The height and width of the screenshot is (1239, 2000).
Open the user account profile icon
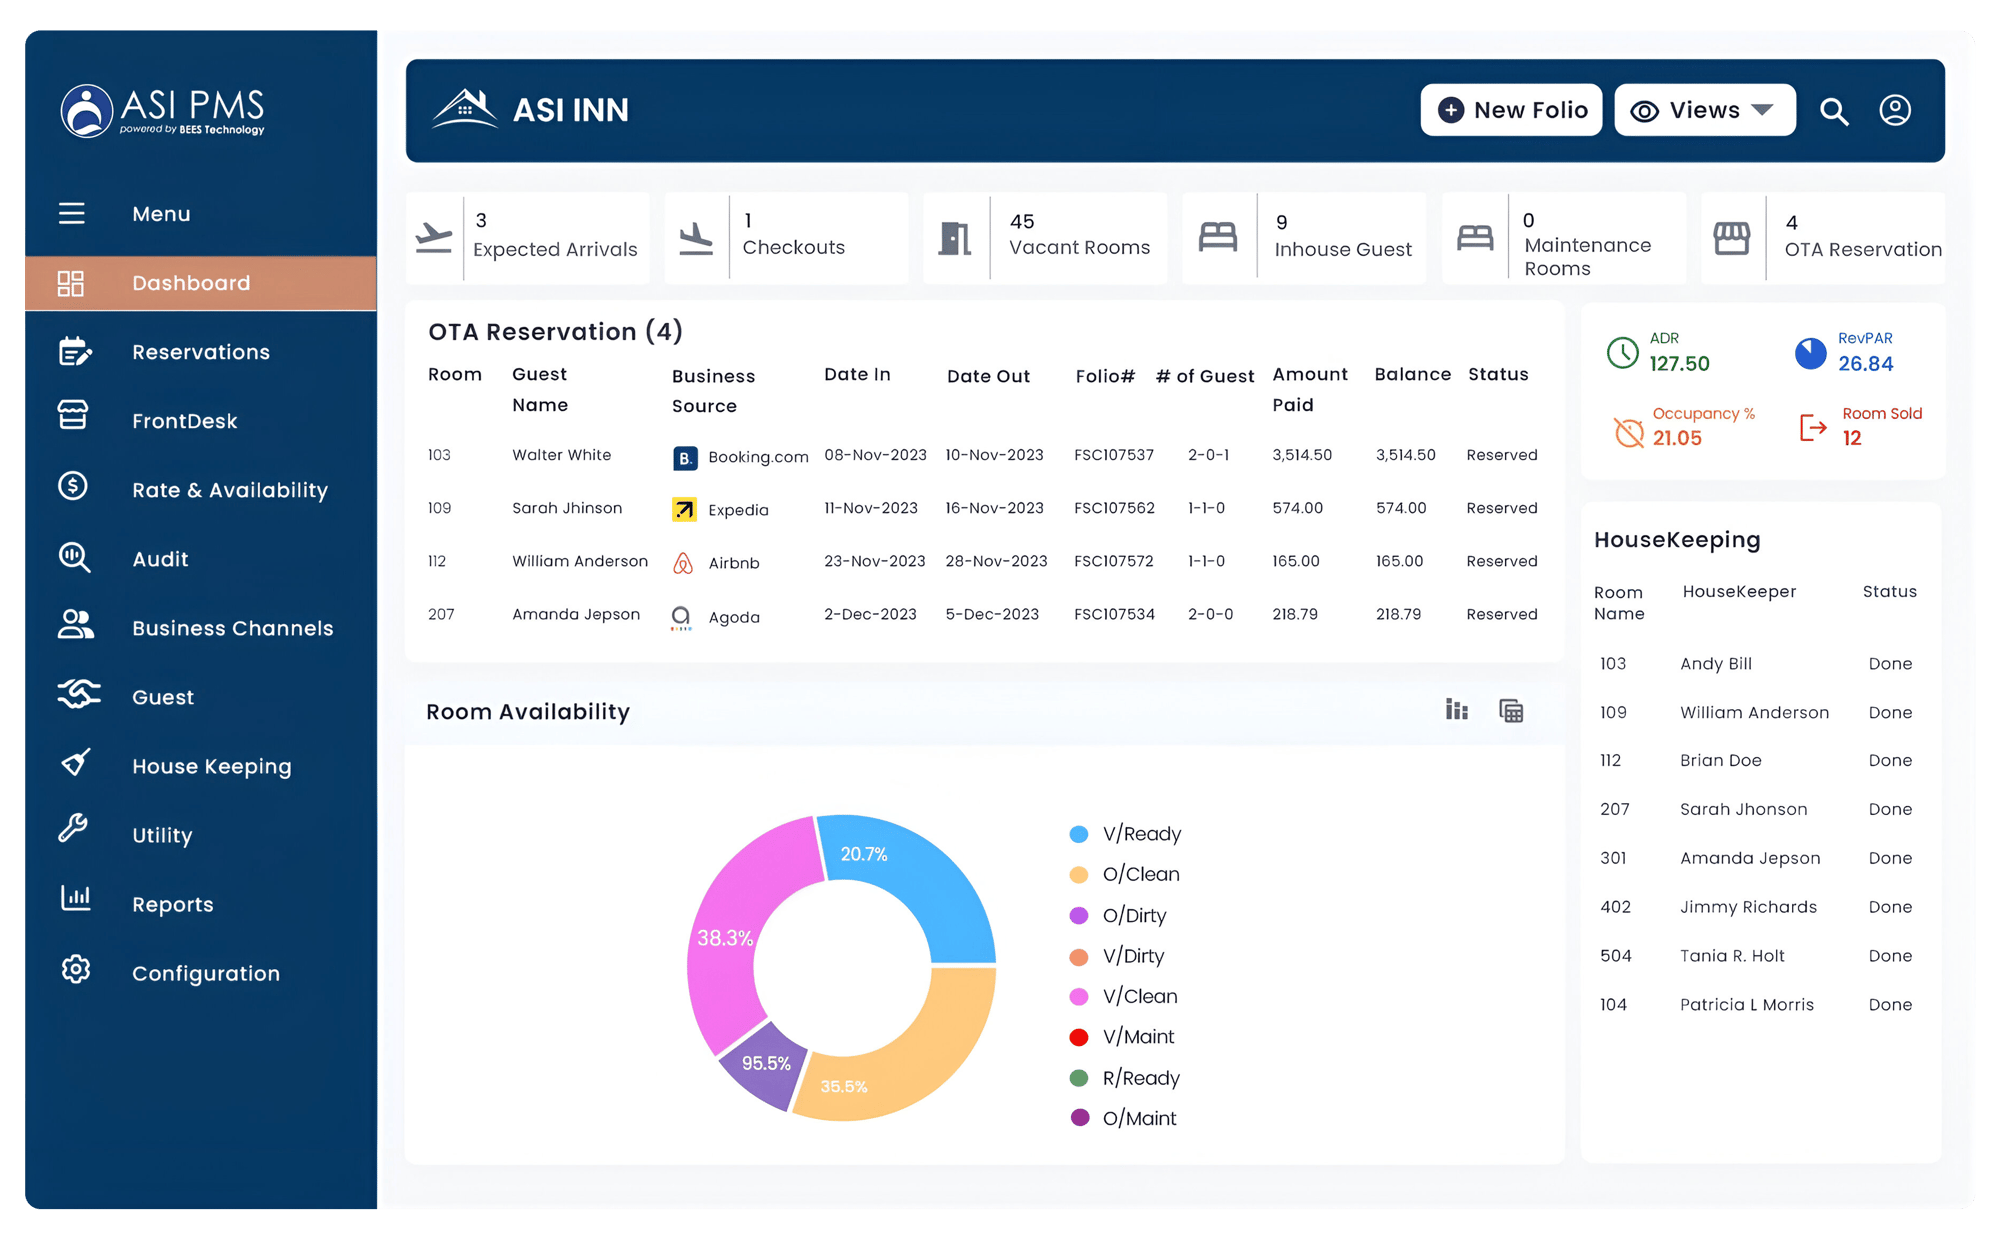(1894, 110)
